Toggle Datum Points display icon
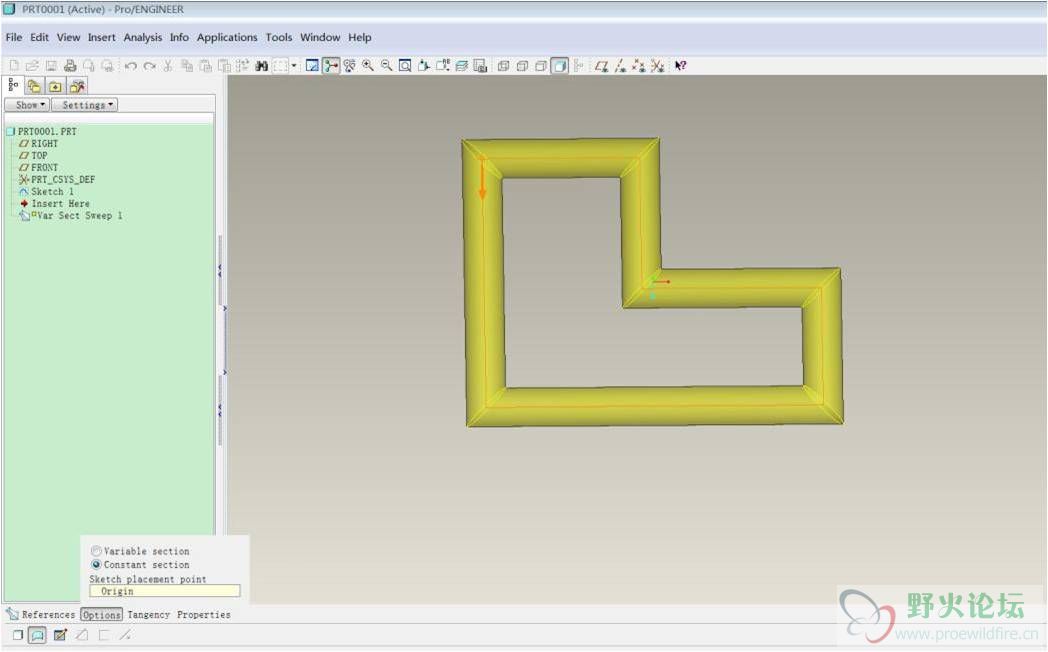Image resolution: width=1048 pixels, height=652 pixels. 639,65
